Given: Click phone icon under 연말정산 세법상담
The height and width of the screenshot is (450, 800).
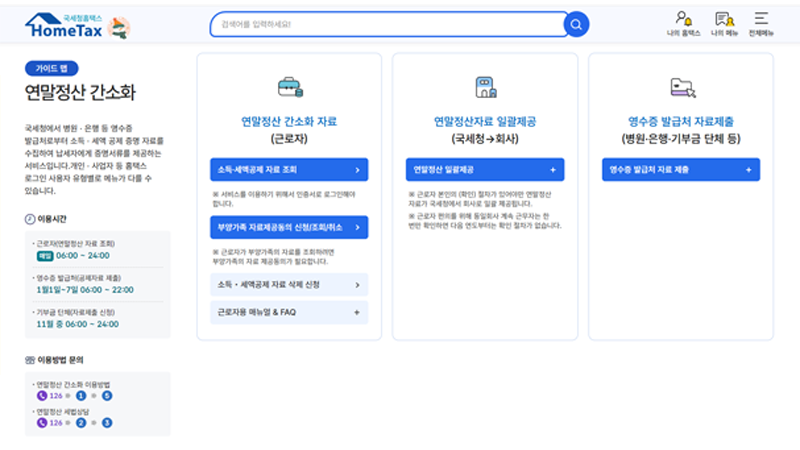Looking at the screenshot, I should point(42,422).
